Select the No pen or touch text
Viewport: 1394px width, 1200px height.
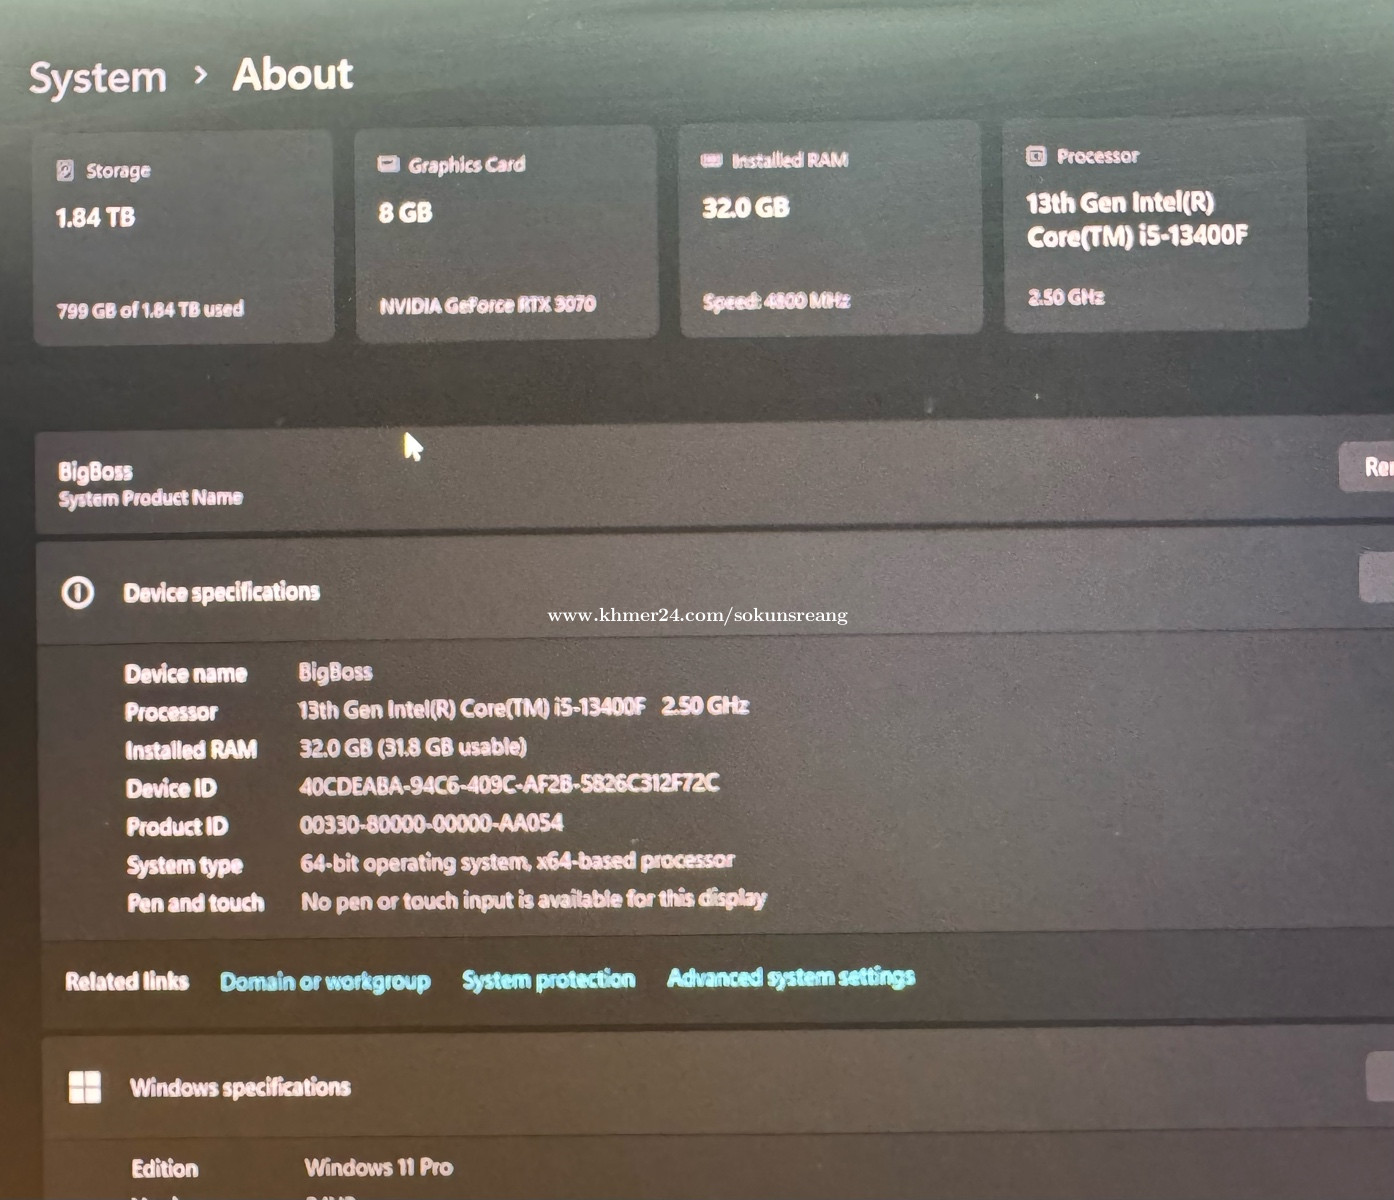pyautogui.click(x=534, y=900)
